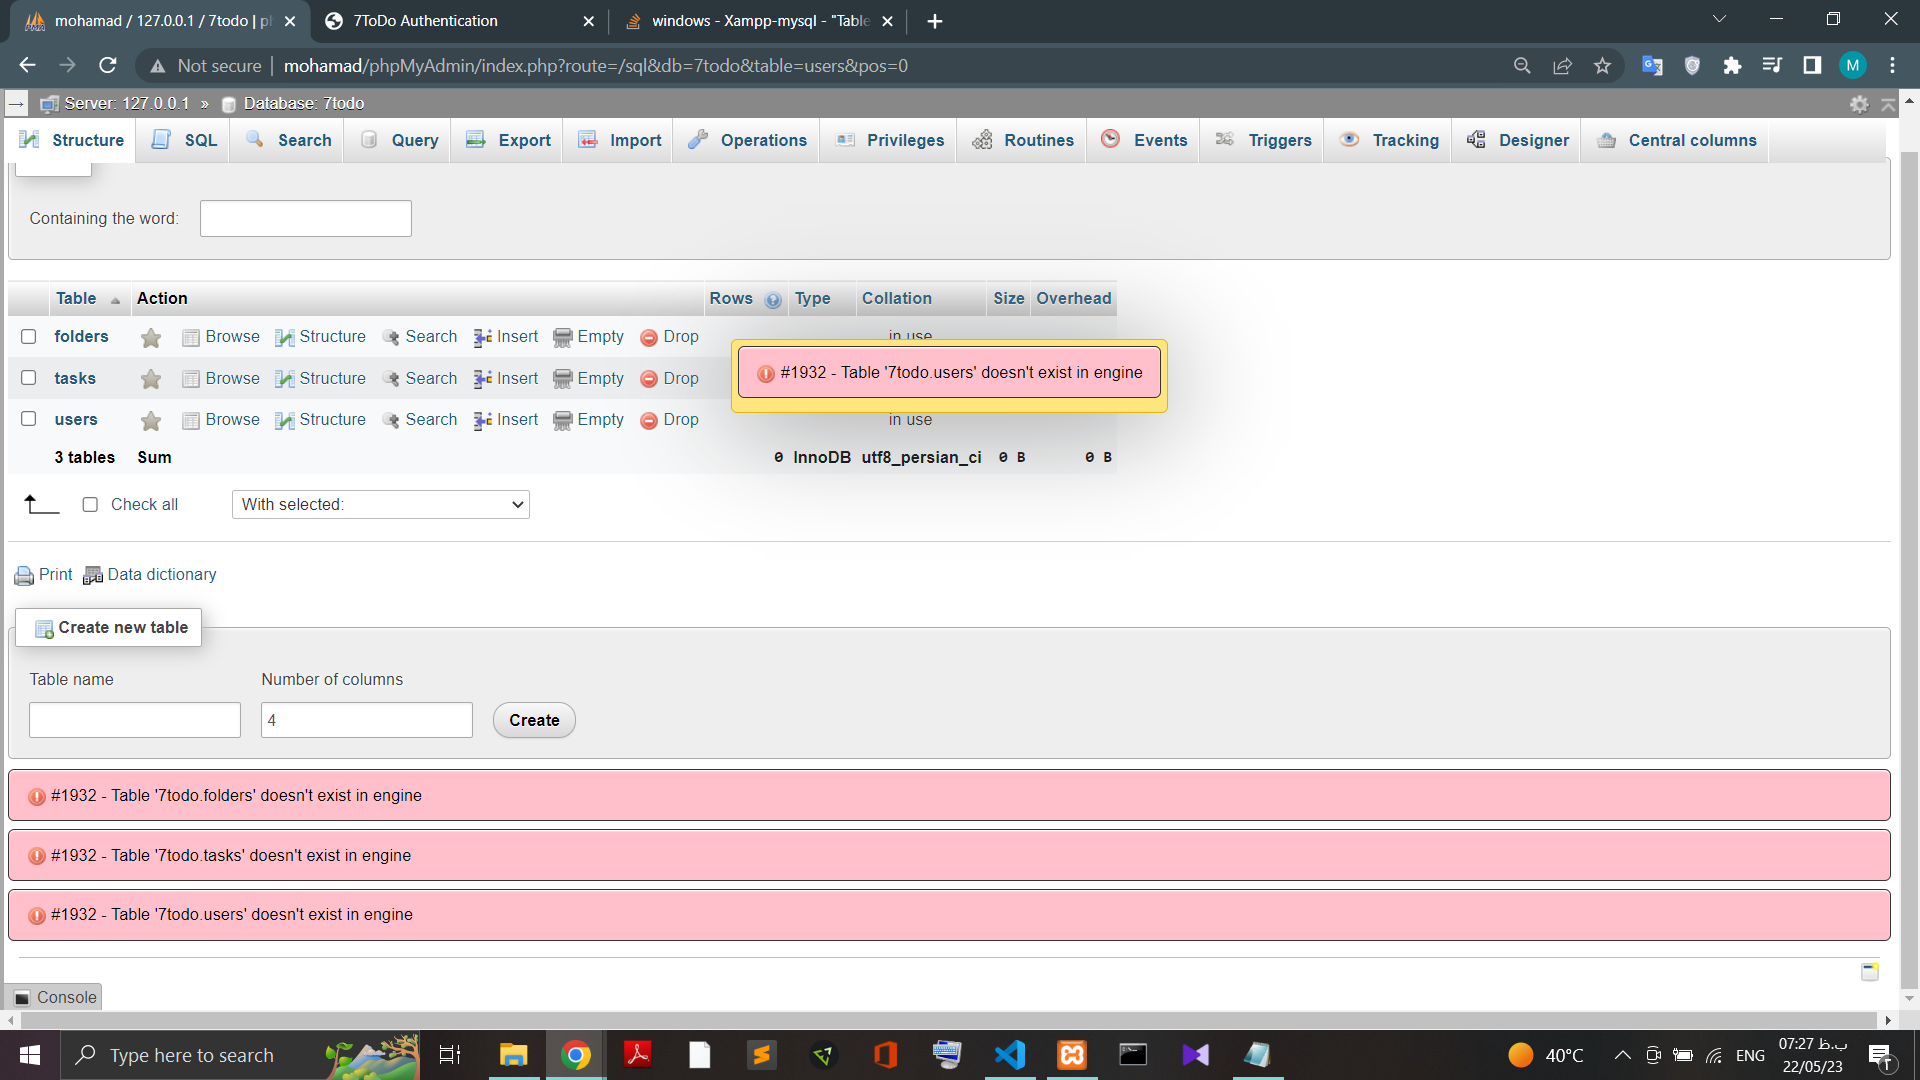Insert into folders table

(x=506, y=337)
